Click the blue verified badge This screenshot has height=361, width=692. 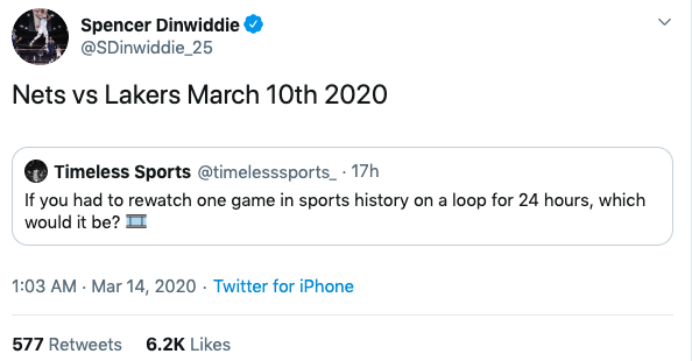[x=254, y=24]
